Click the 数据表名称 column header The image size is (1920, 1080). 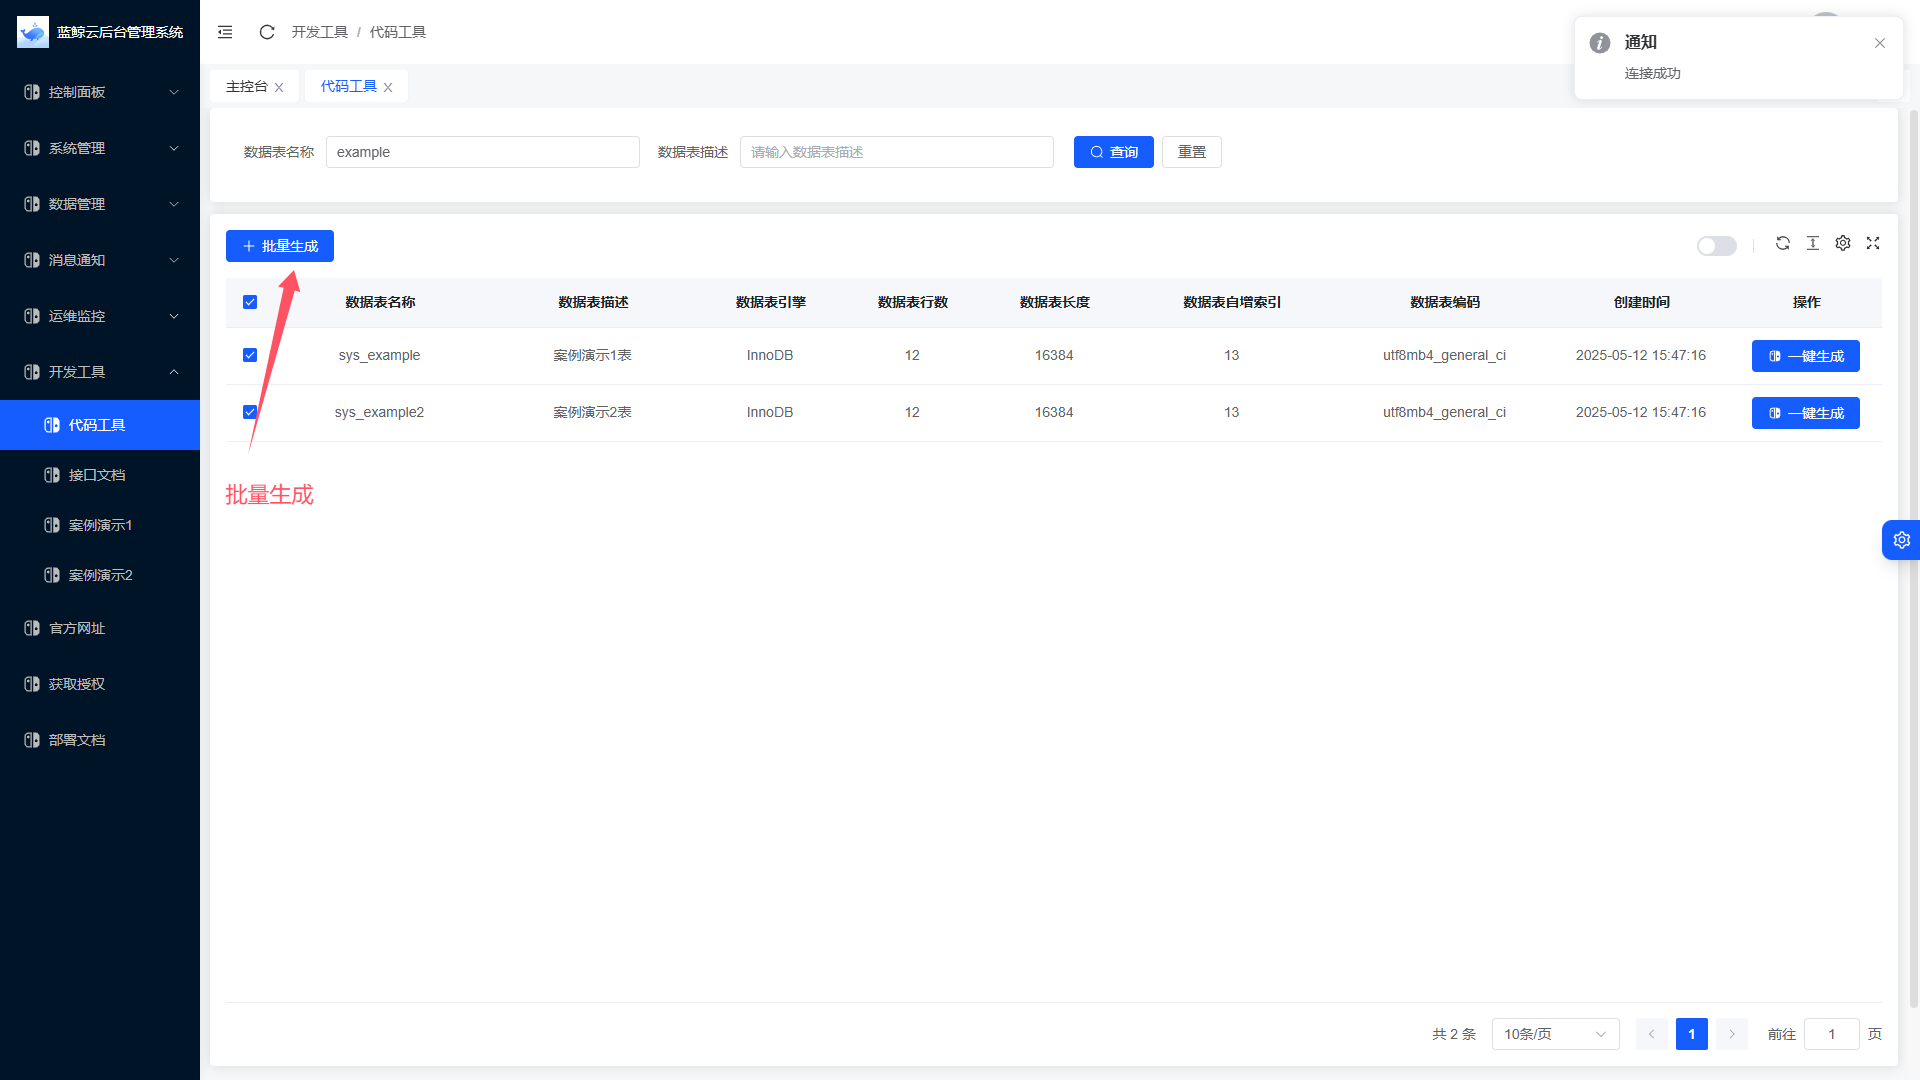(380, 302)
